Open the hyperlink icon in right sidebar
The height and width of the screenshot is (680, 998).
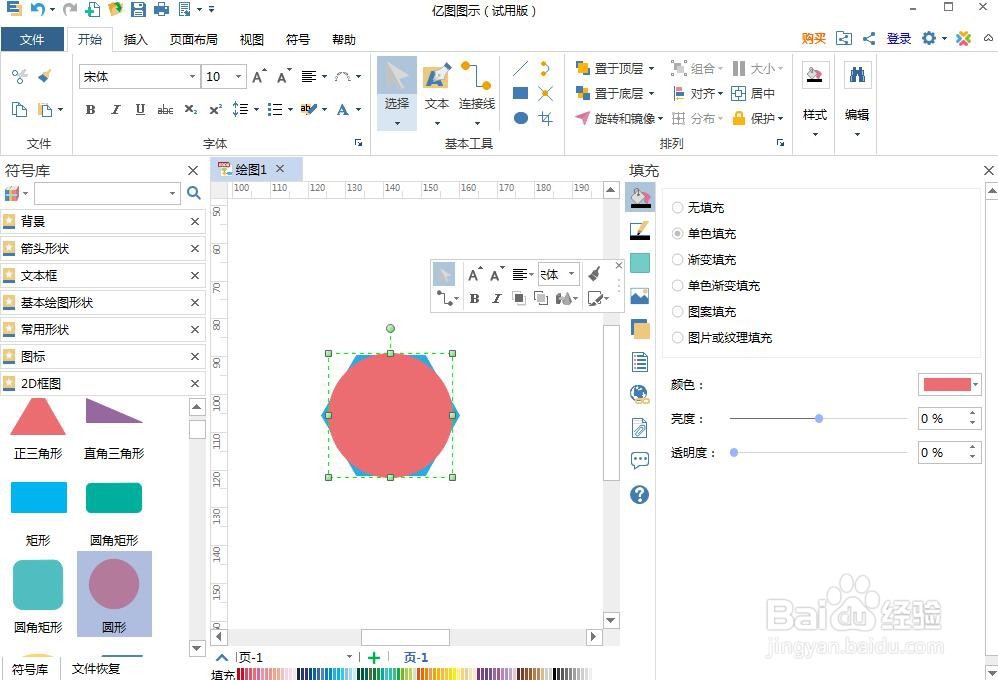click(638, 394)
